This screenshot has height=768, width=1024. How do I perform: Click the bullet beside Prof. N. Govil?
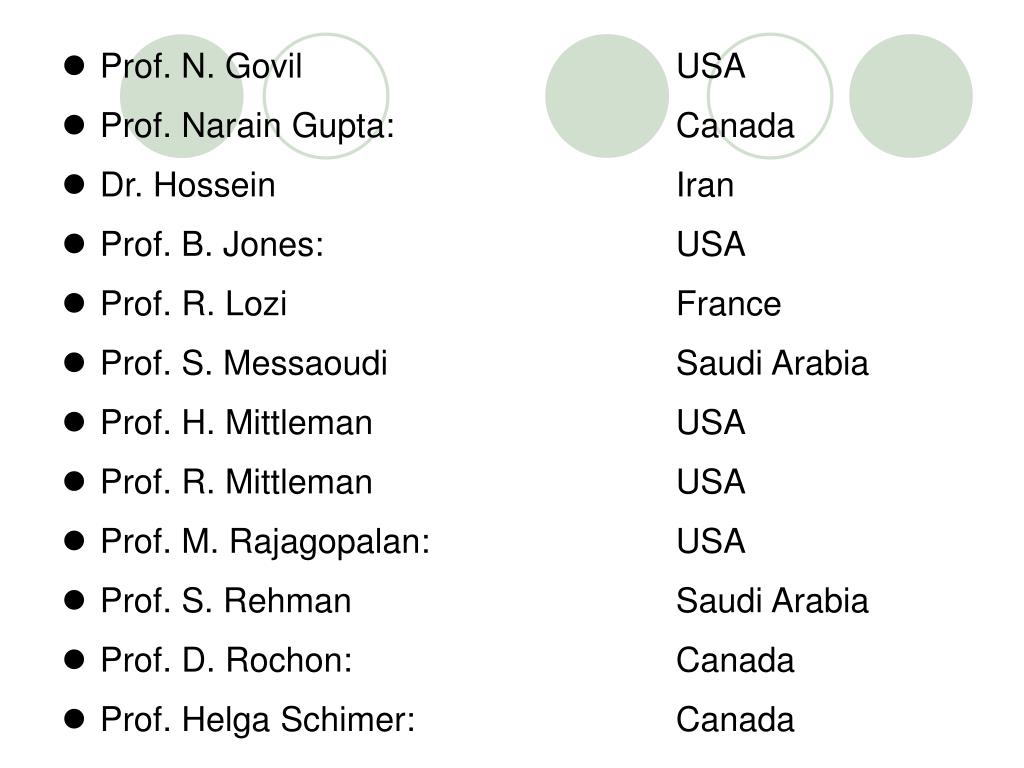pyautogui.click(x=74, y=65)
